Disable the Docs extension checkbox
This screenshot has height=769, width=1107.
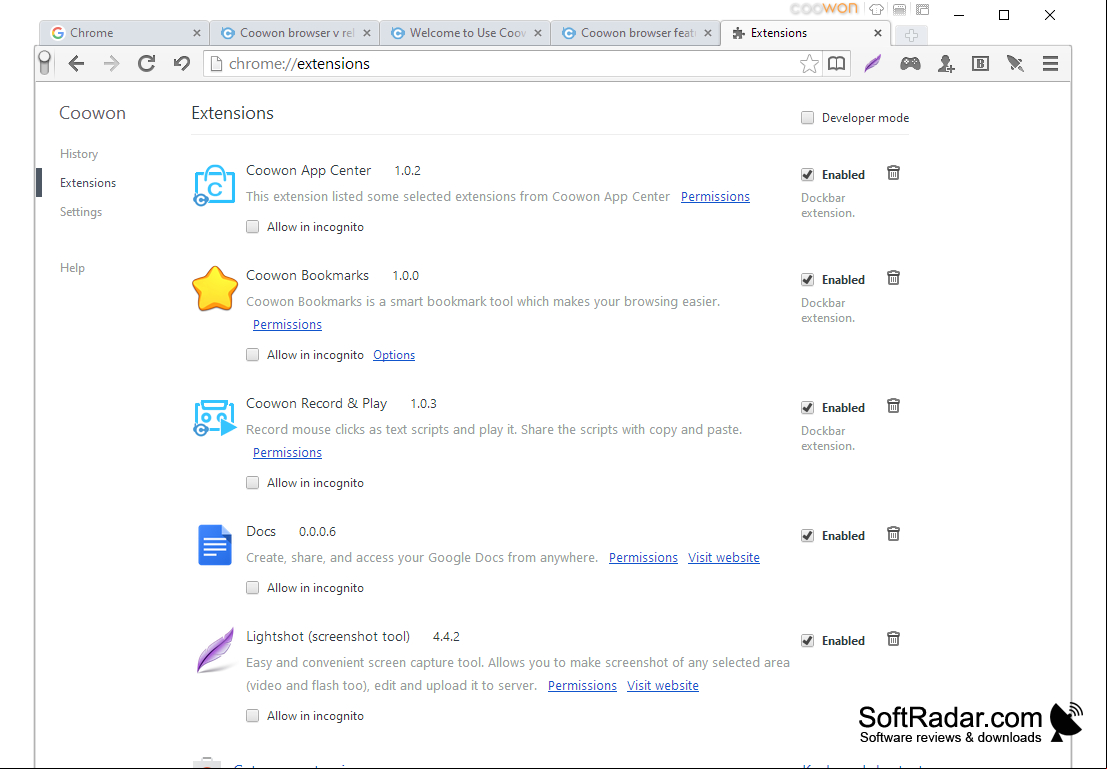[x=808, y=535]
